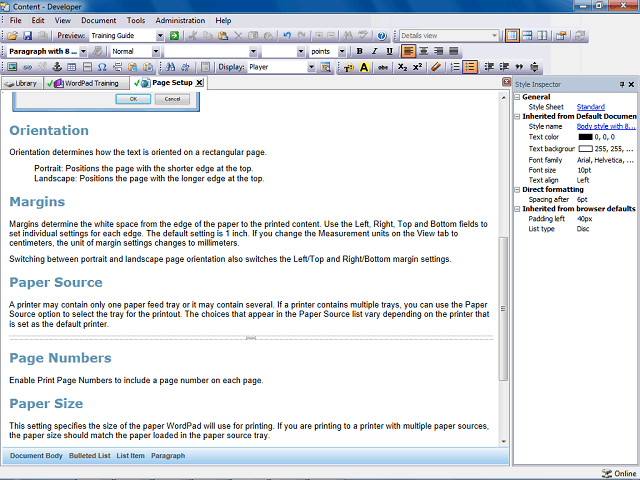Open the Paragraph with 8... style dropdown
This screenshot has width=640, height=480.
(x=83, y=51)
